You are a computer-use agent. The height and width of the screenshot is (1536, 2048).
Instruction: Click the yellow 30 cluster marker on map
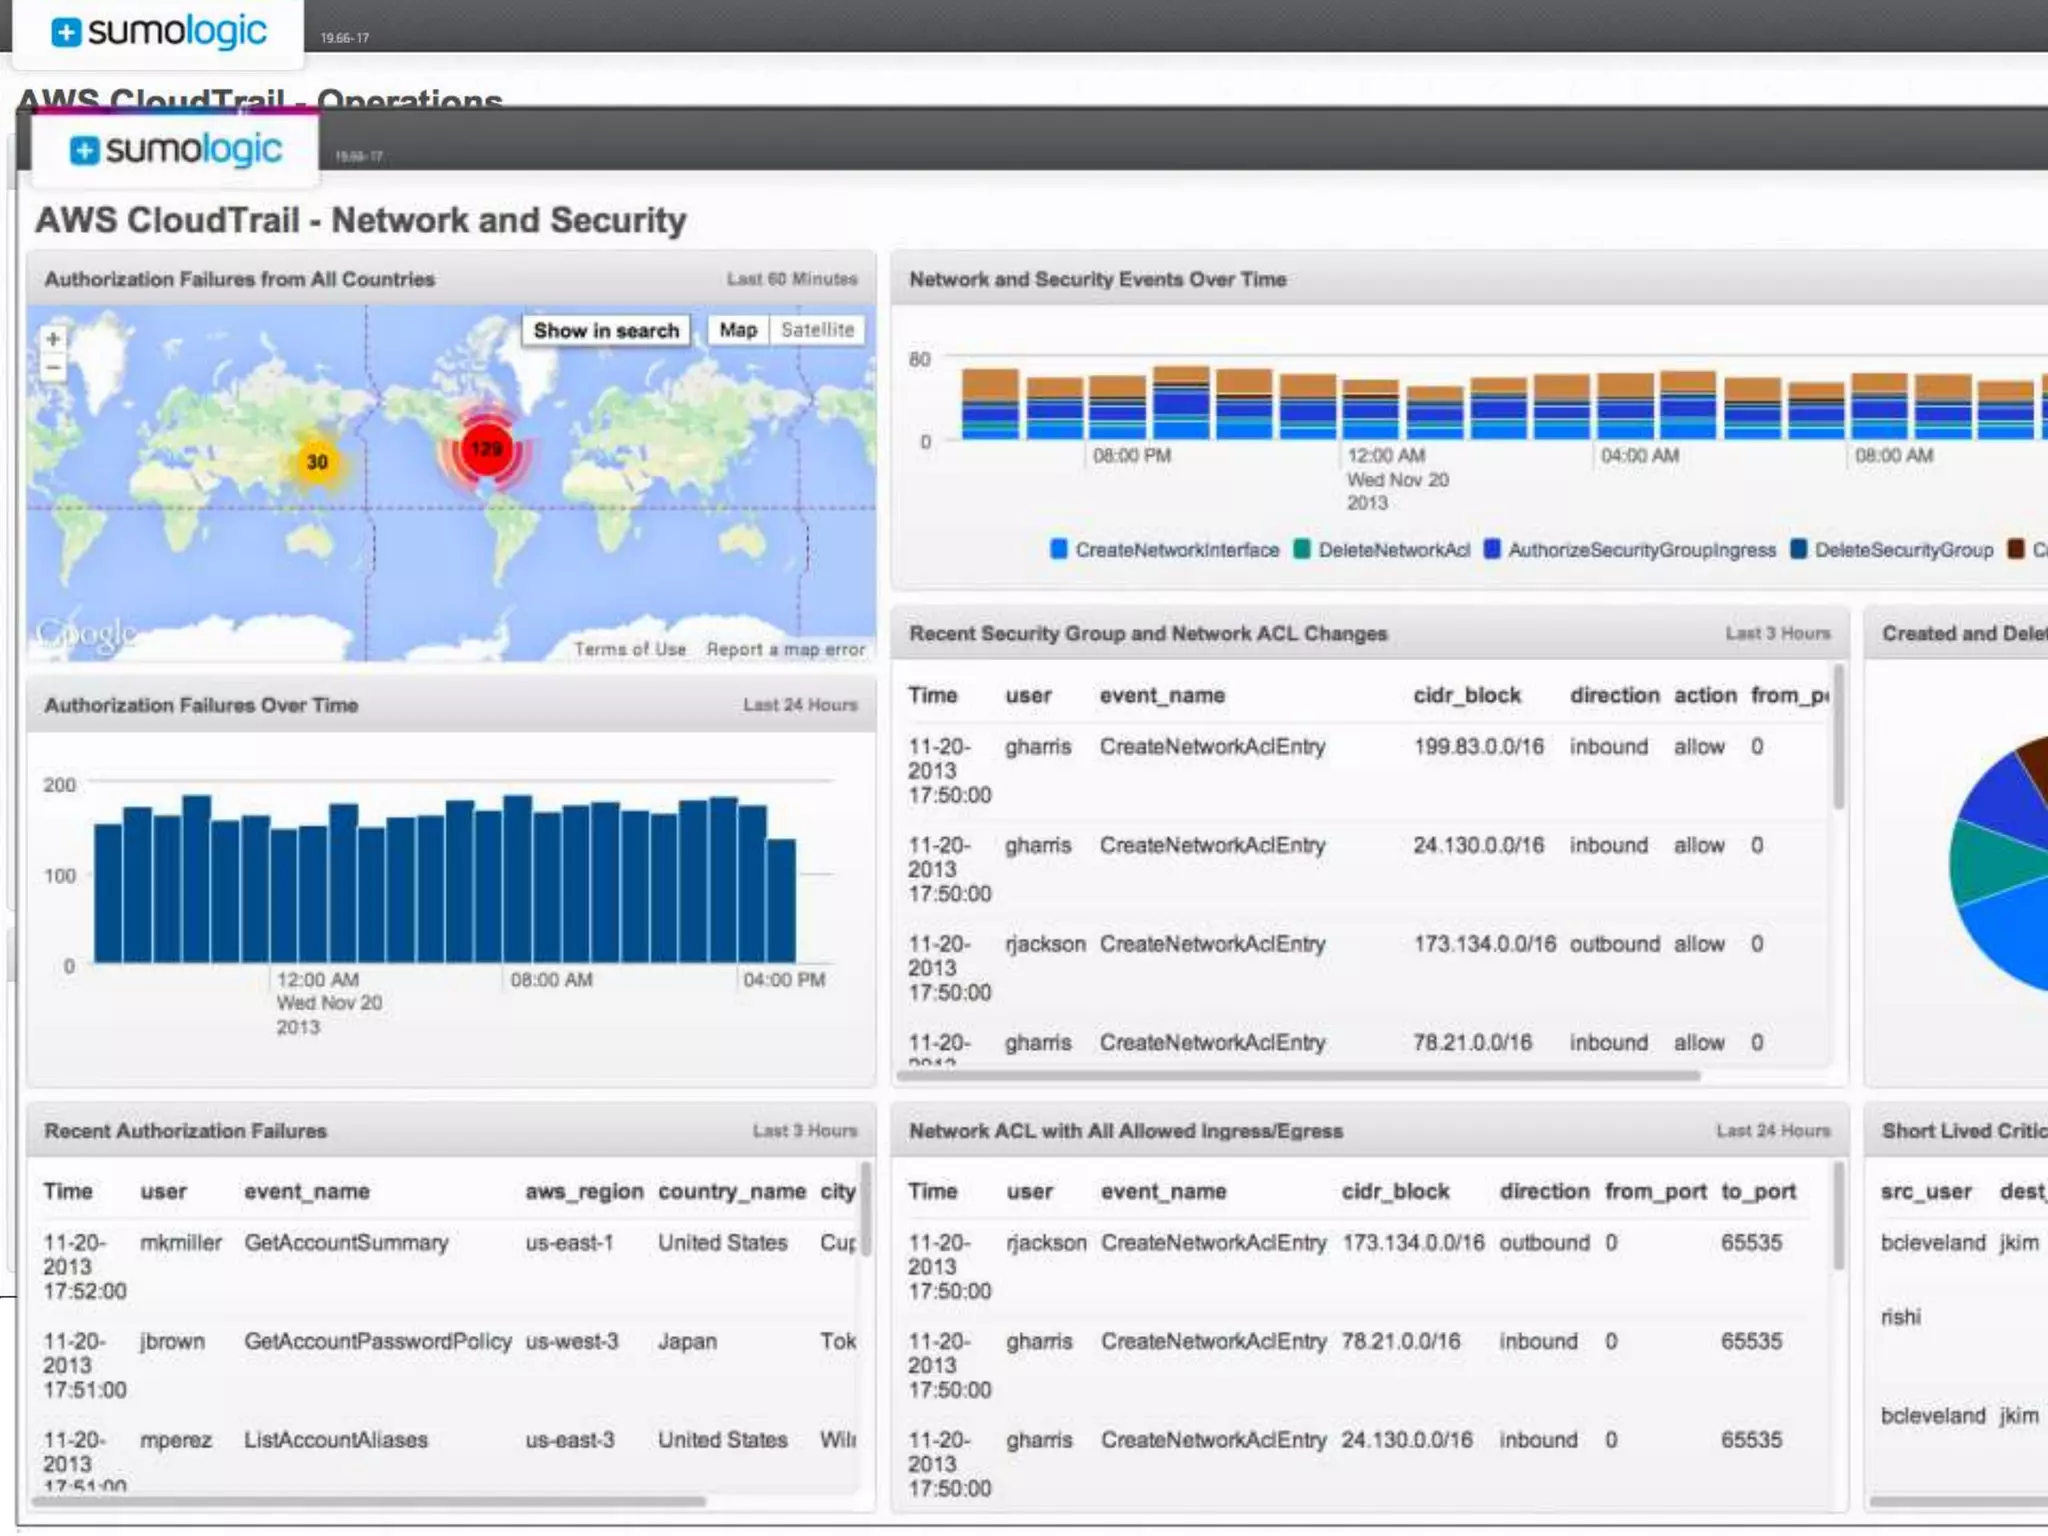tap(317, 462)
